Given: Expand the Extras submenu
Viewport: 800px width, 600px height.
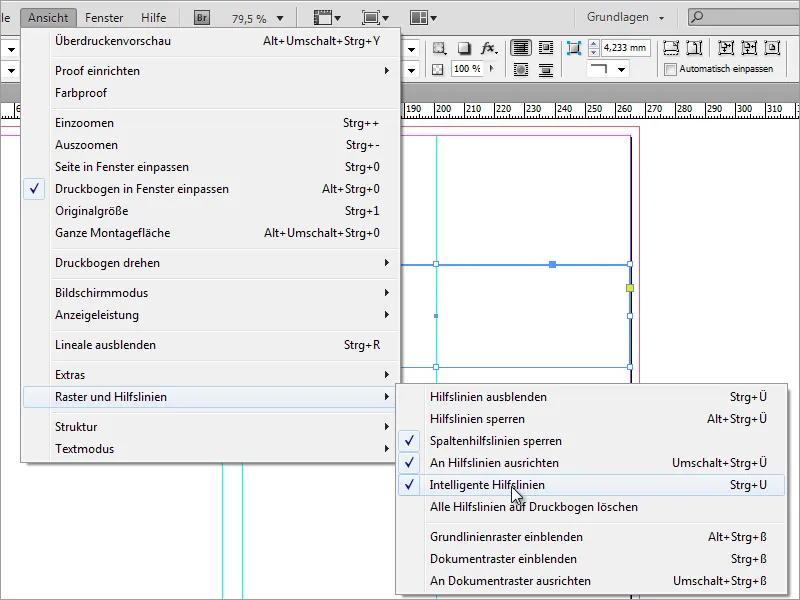Looking at the screenshot, I should click(x=211, y=374).
